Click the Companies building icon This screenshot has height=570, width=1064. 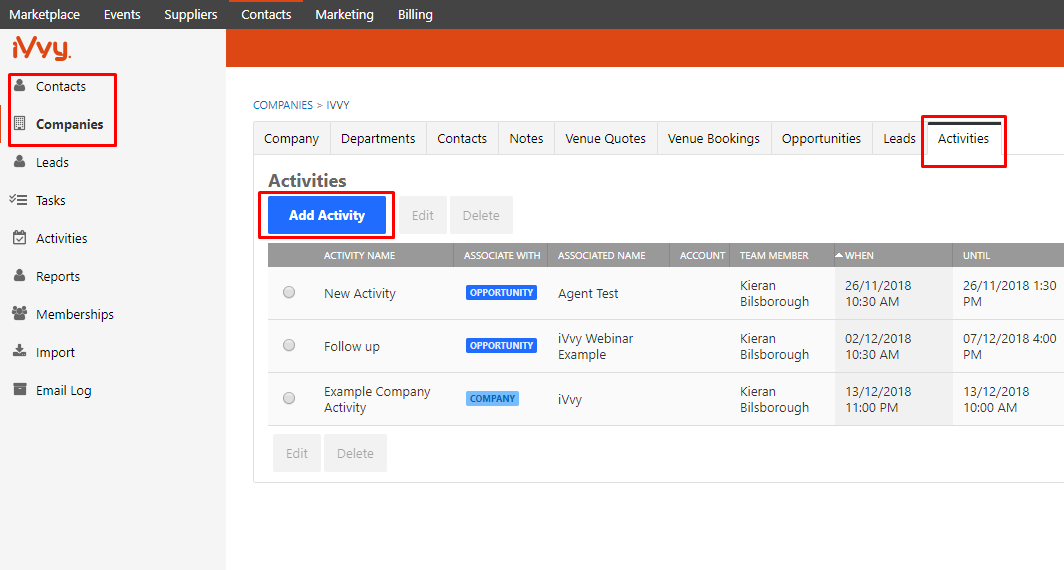(20, 124)
